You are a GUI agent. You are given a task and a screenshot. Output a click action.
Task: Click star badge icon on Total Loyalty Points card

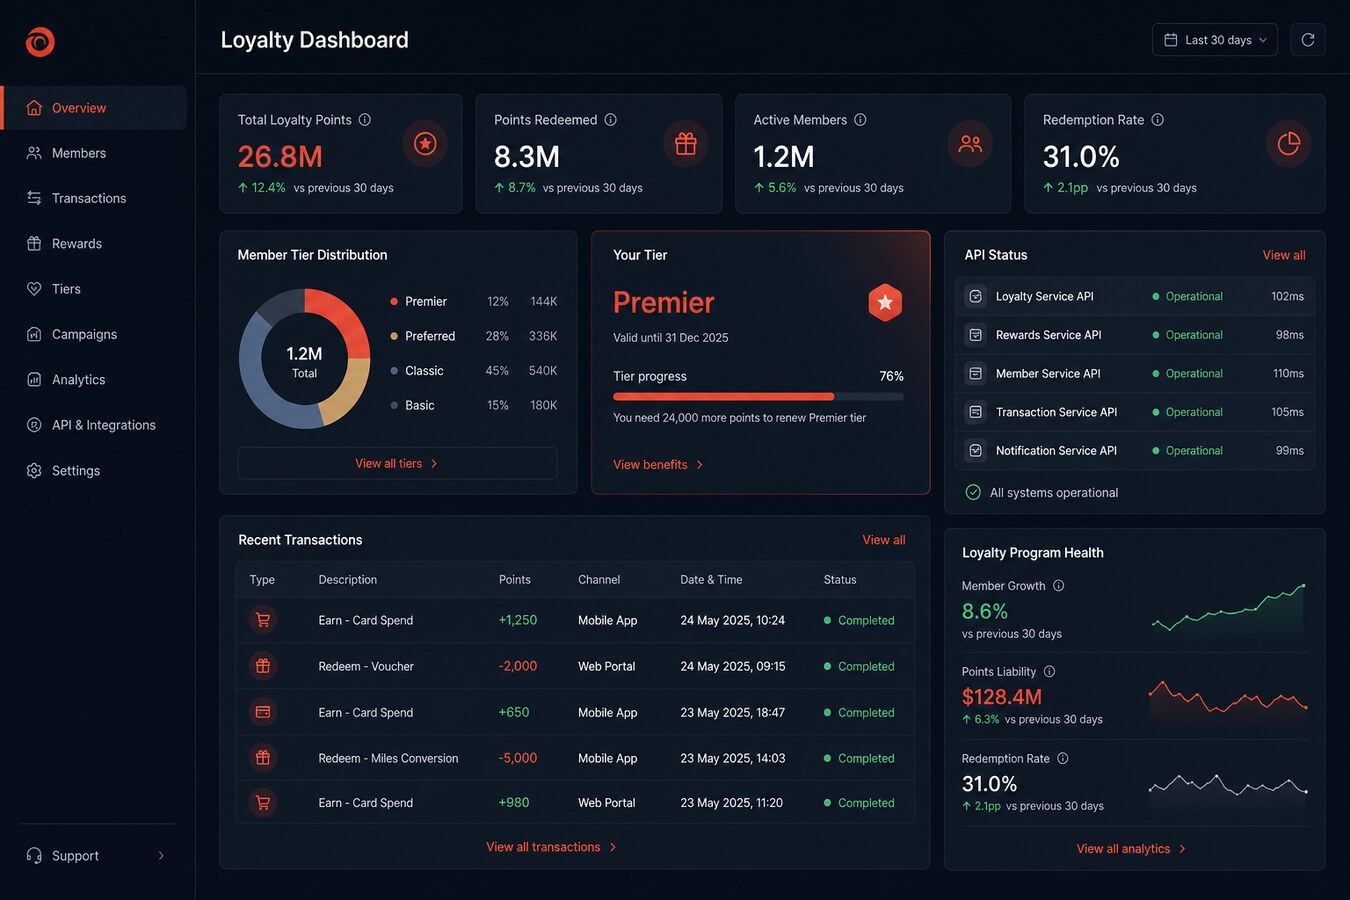tap(425, 144)
